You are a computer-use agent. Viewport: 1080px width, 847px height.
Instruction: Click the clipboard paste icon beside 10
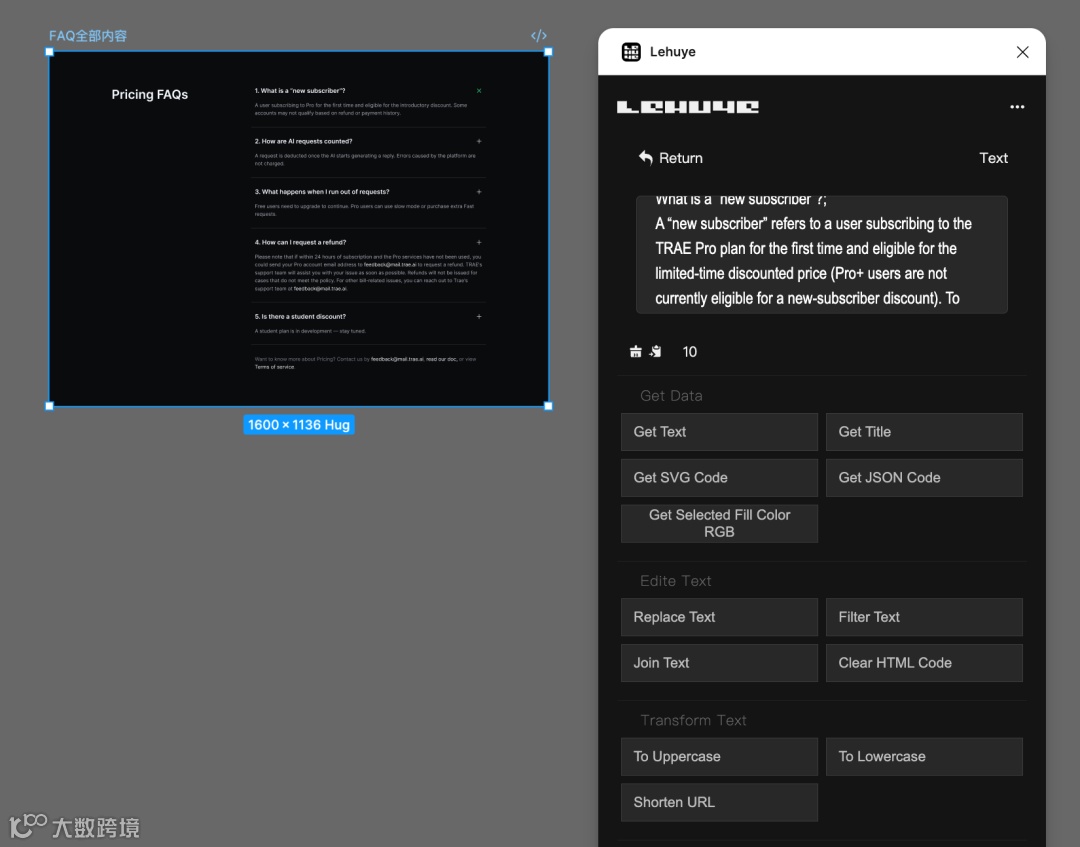coord(655,352)
